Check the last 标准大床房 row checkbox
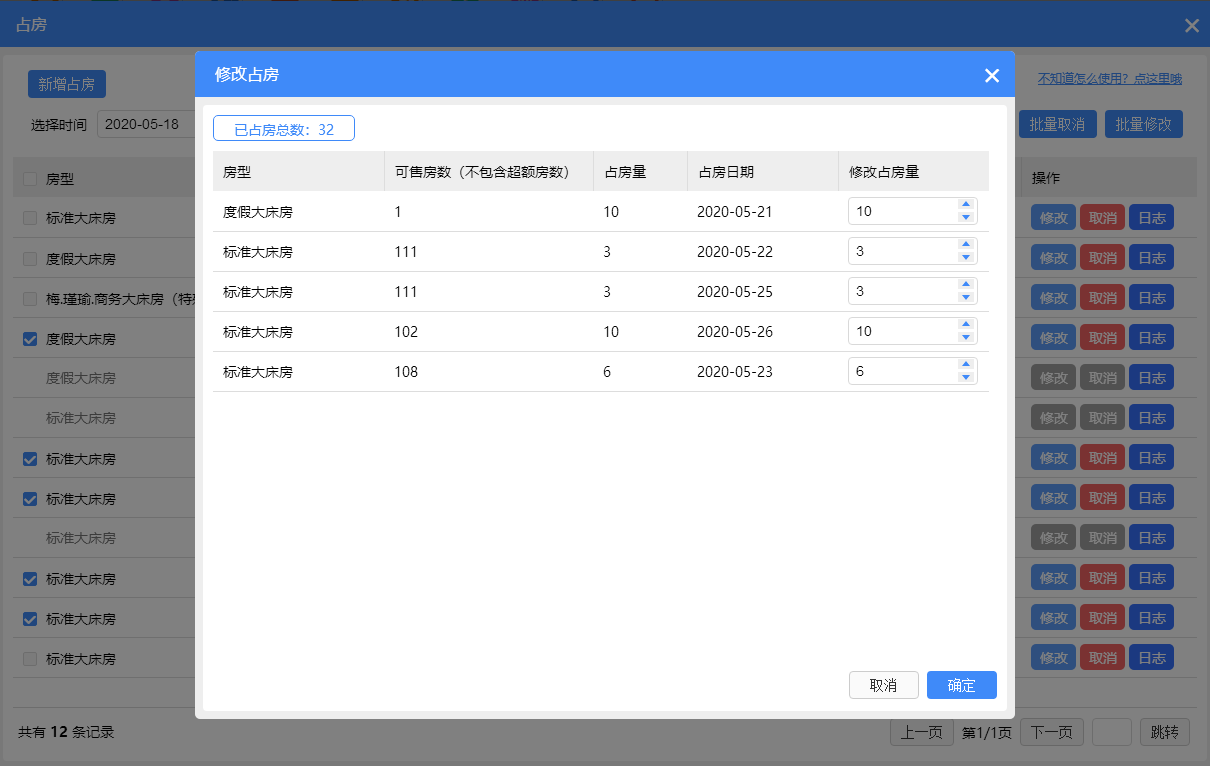This screenshot has height=766, width=1210. pos(30,659)
